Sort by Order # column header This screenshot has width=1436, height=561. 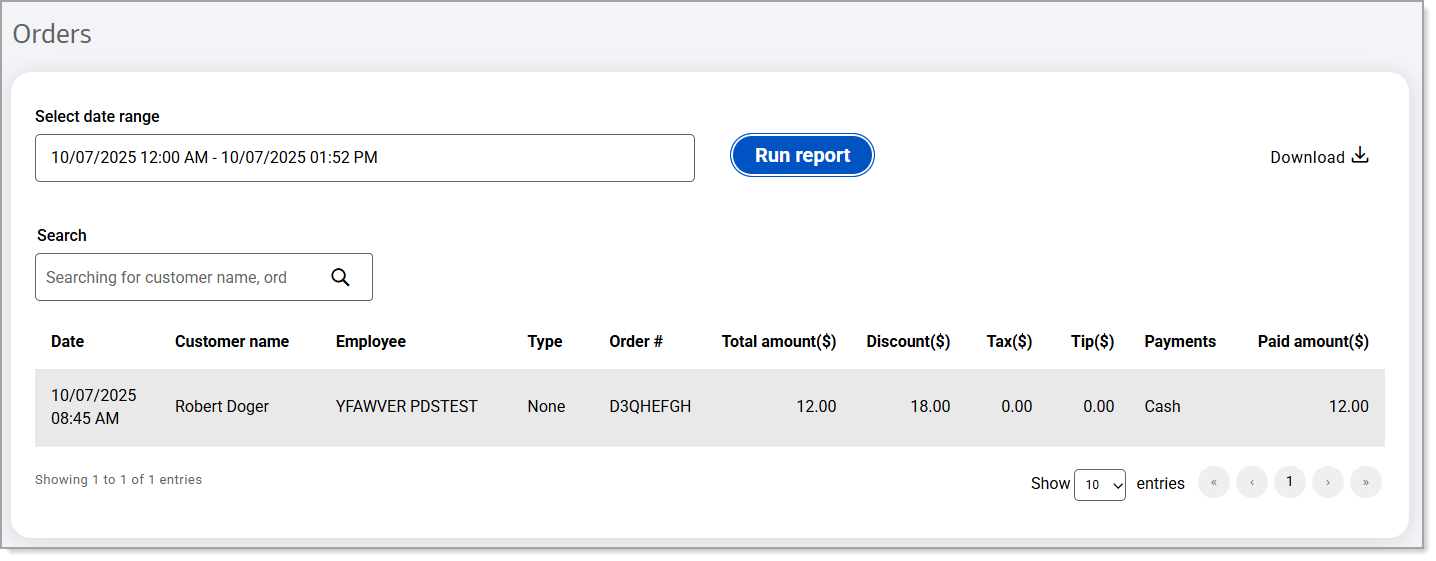click(x=636, y=341)
